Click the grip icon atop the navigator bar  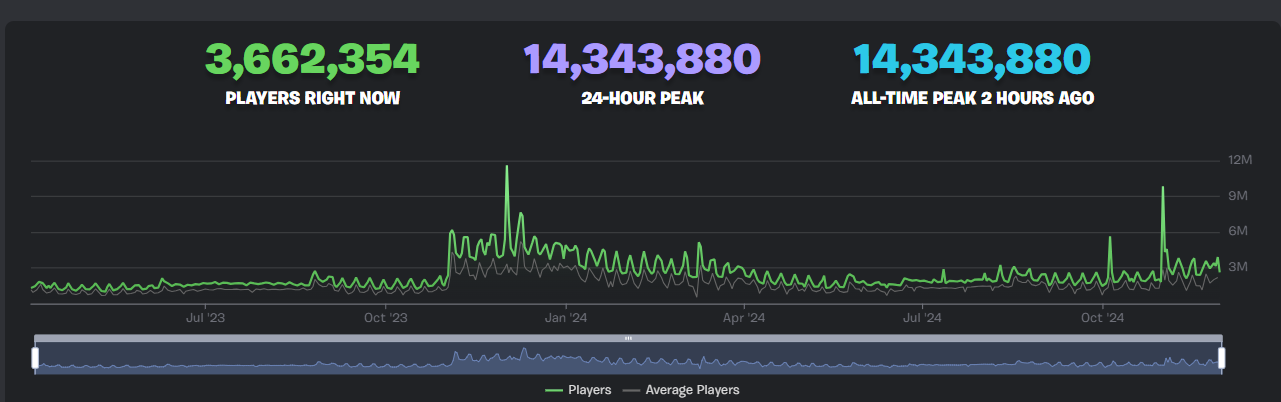(628, 339)
